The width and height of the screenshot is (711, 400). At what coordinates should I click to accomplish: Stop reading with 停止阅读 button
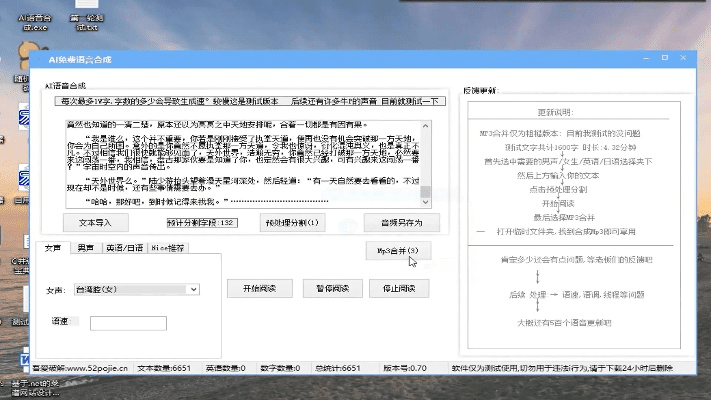(x=399, y=288)
